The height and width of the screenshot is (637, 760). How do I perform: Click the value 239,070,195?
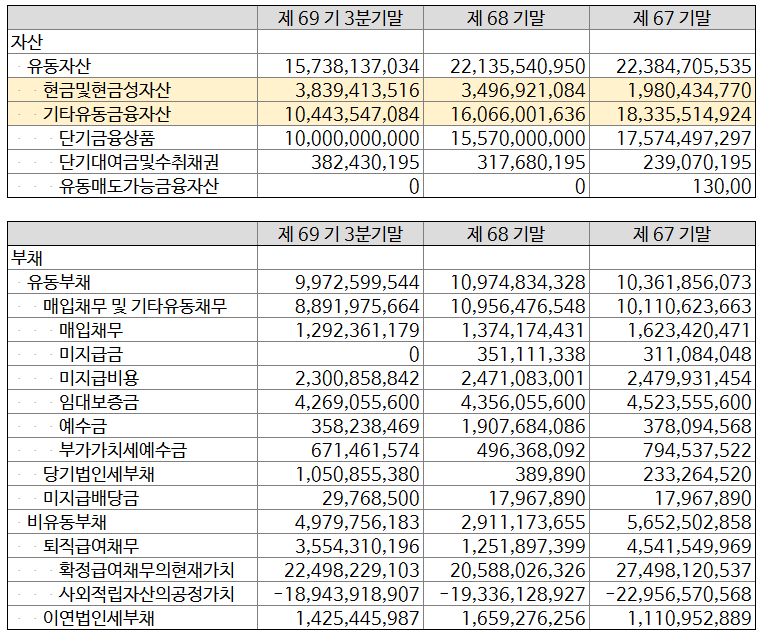697,162
